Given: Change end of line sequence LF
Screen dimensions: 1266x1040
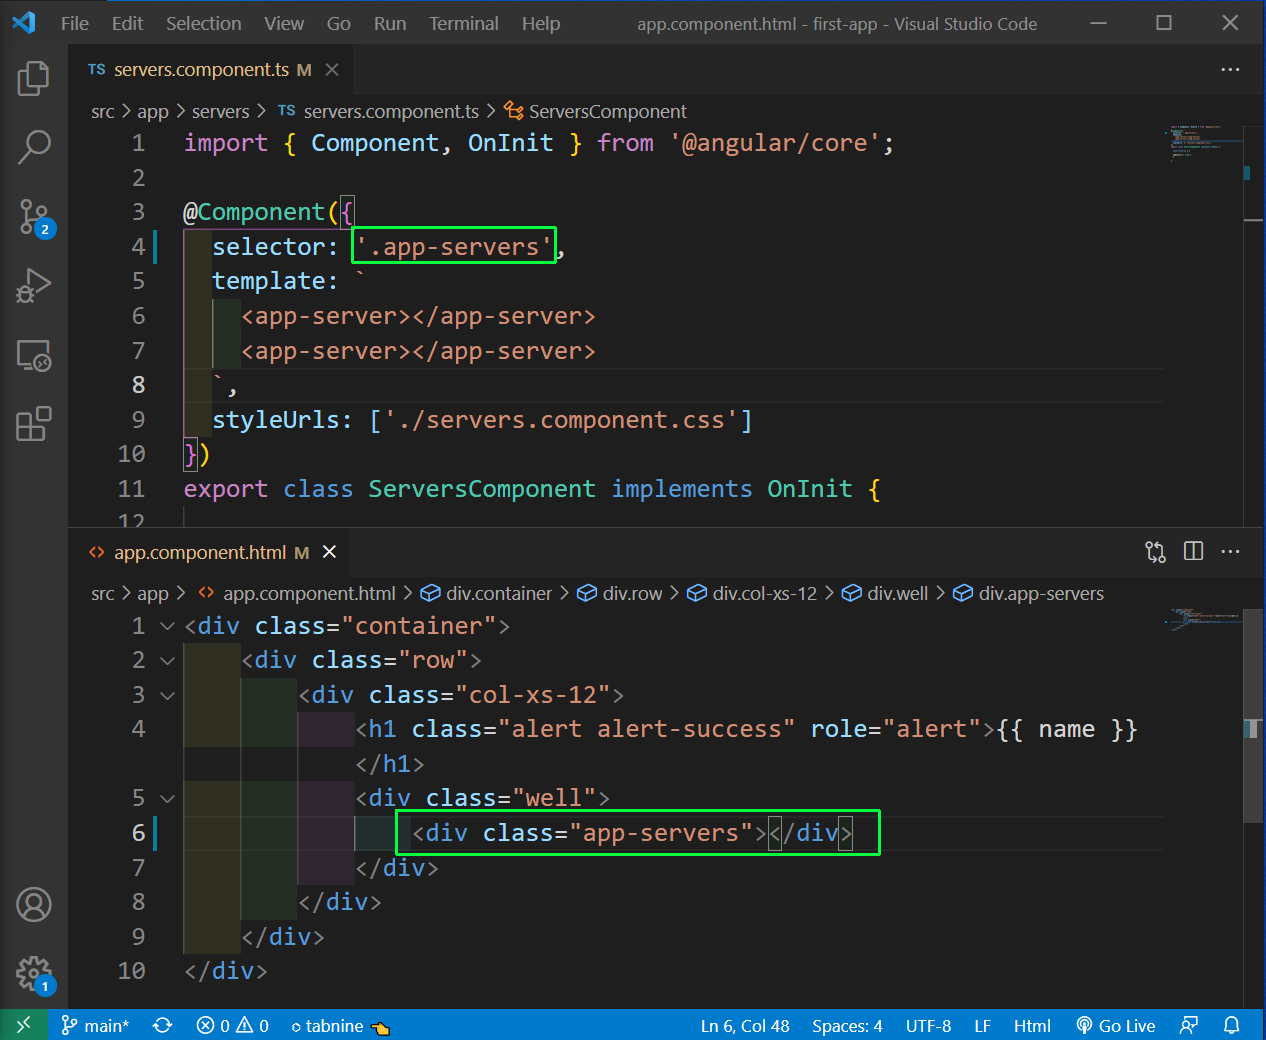Looking at the screenshot, I should 982,1026.
